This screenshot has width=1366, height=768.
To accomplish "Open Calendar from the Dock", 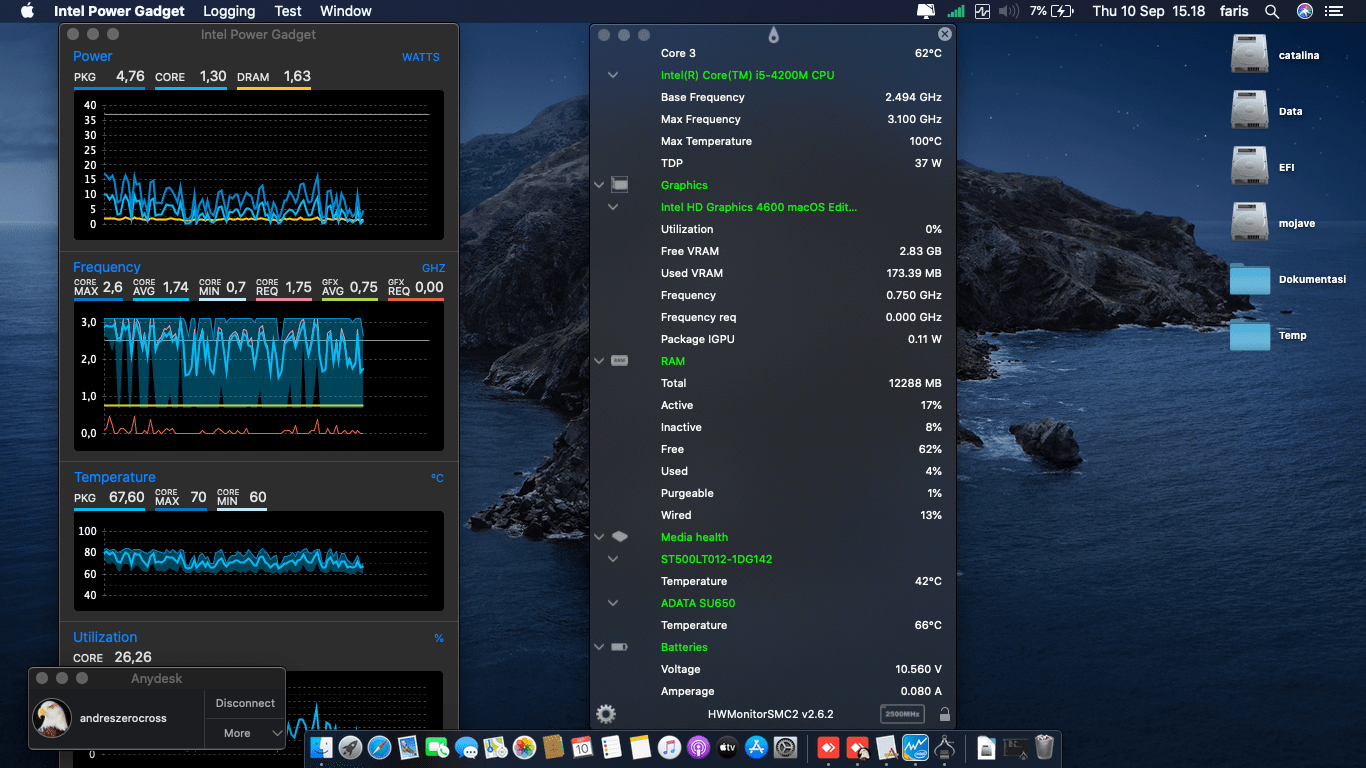I will (582, 747).
